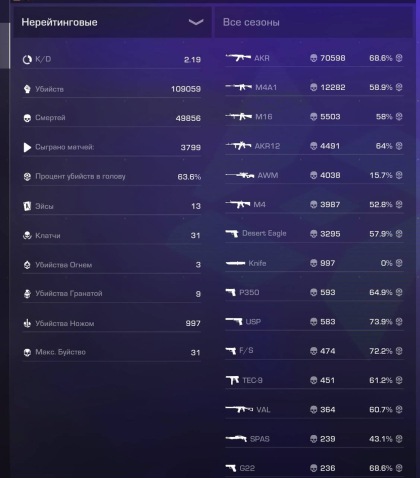Click the SPAS shotgun icon
Viewport: 420px width, 478px height.
coord(236,439)
